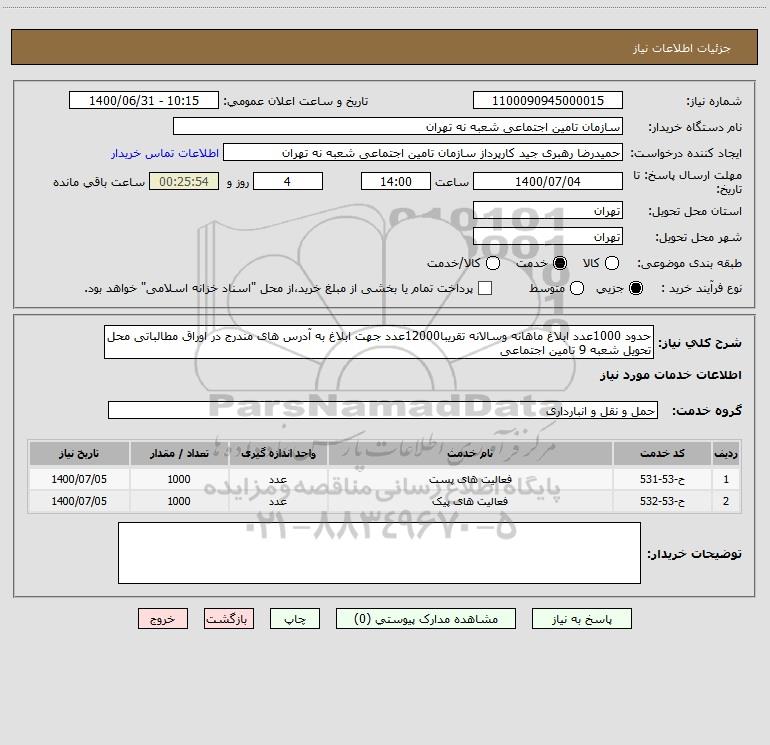The height and width of the screenshot is (745, 770).
Task: Click date 1400/07/05 in فعالیت های پیک row
Action: pos(79,501)
